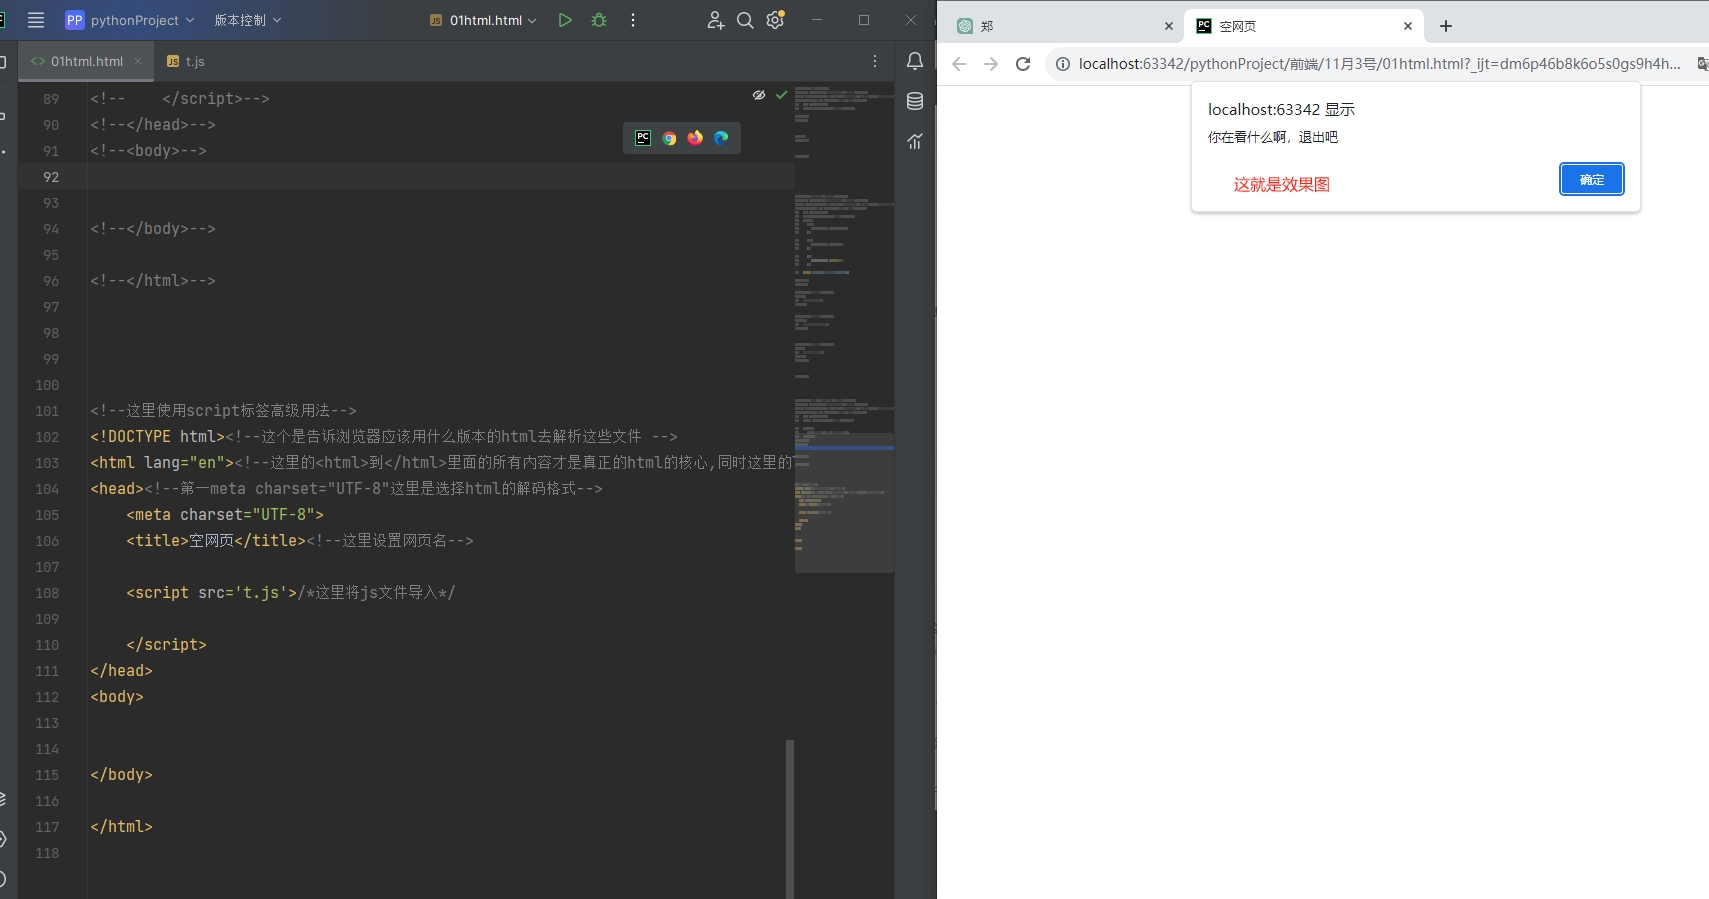Click the '<!--</html>-->' comment on line 96

(153, 281)
